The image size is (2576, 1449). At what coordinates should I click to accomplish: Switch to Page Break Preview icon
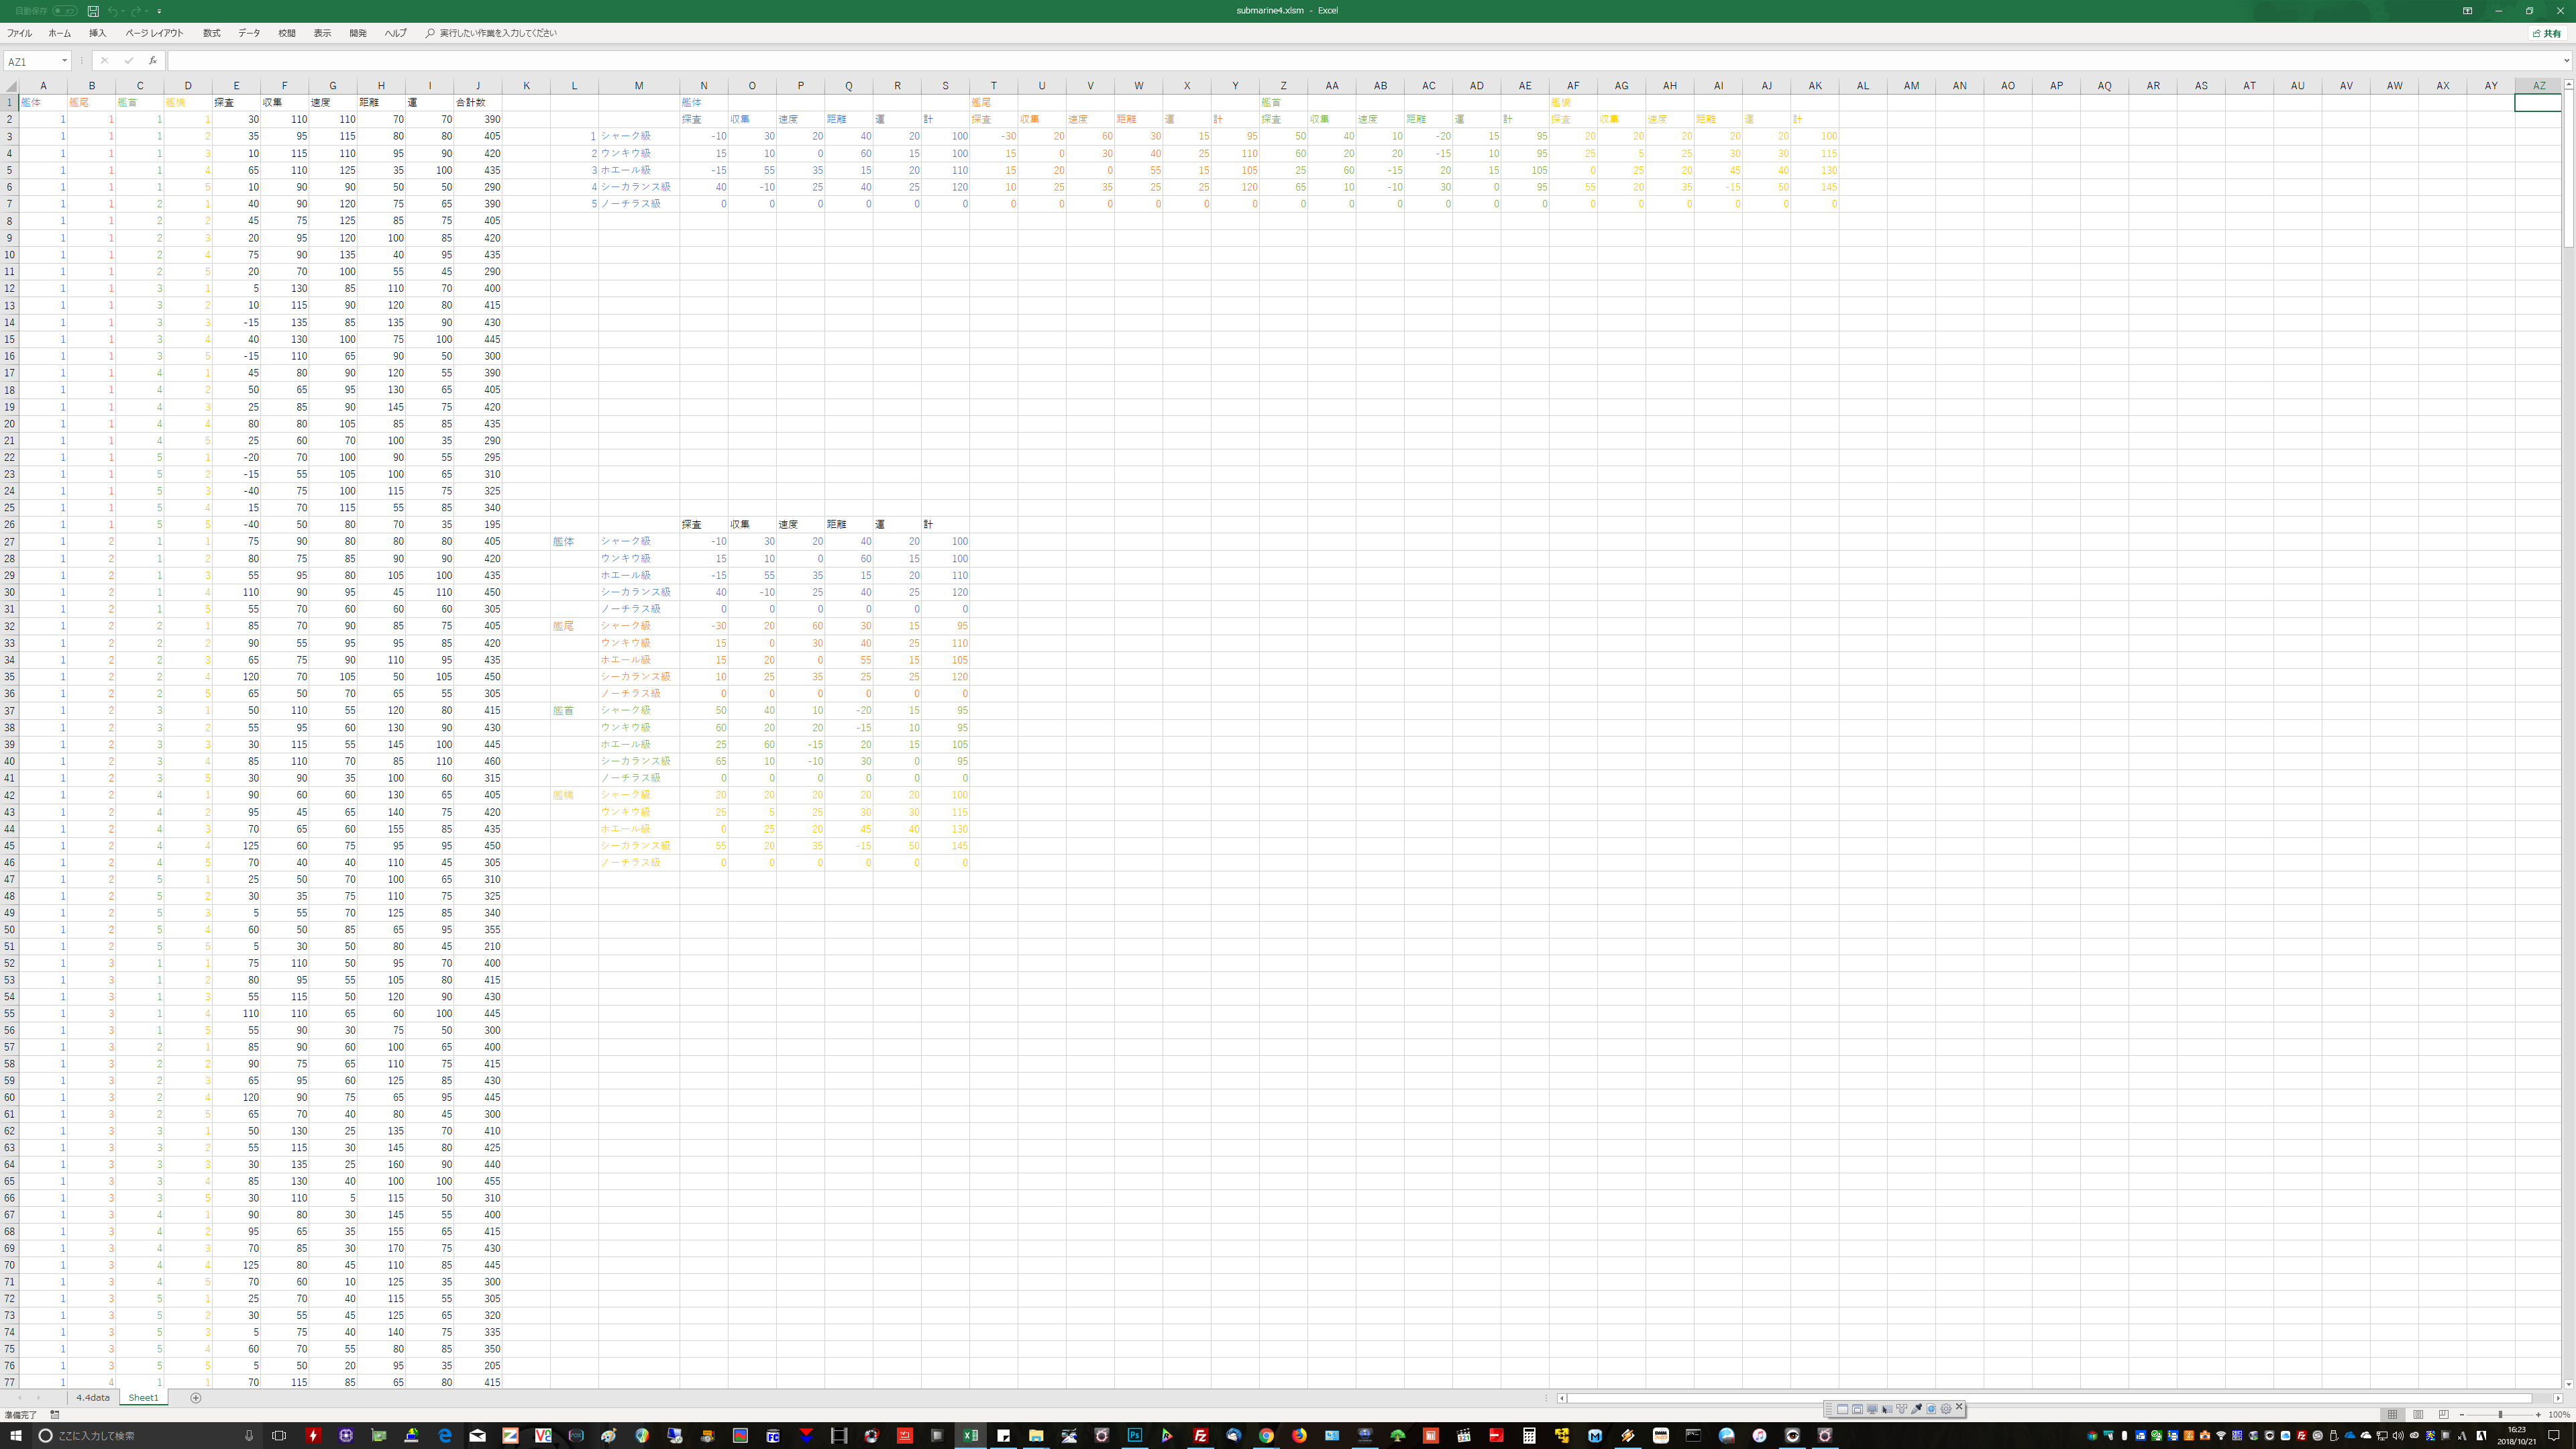(2443, 1414)
